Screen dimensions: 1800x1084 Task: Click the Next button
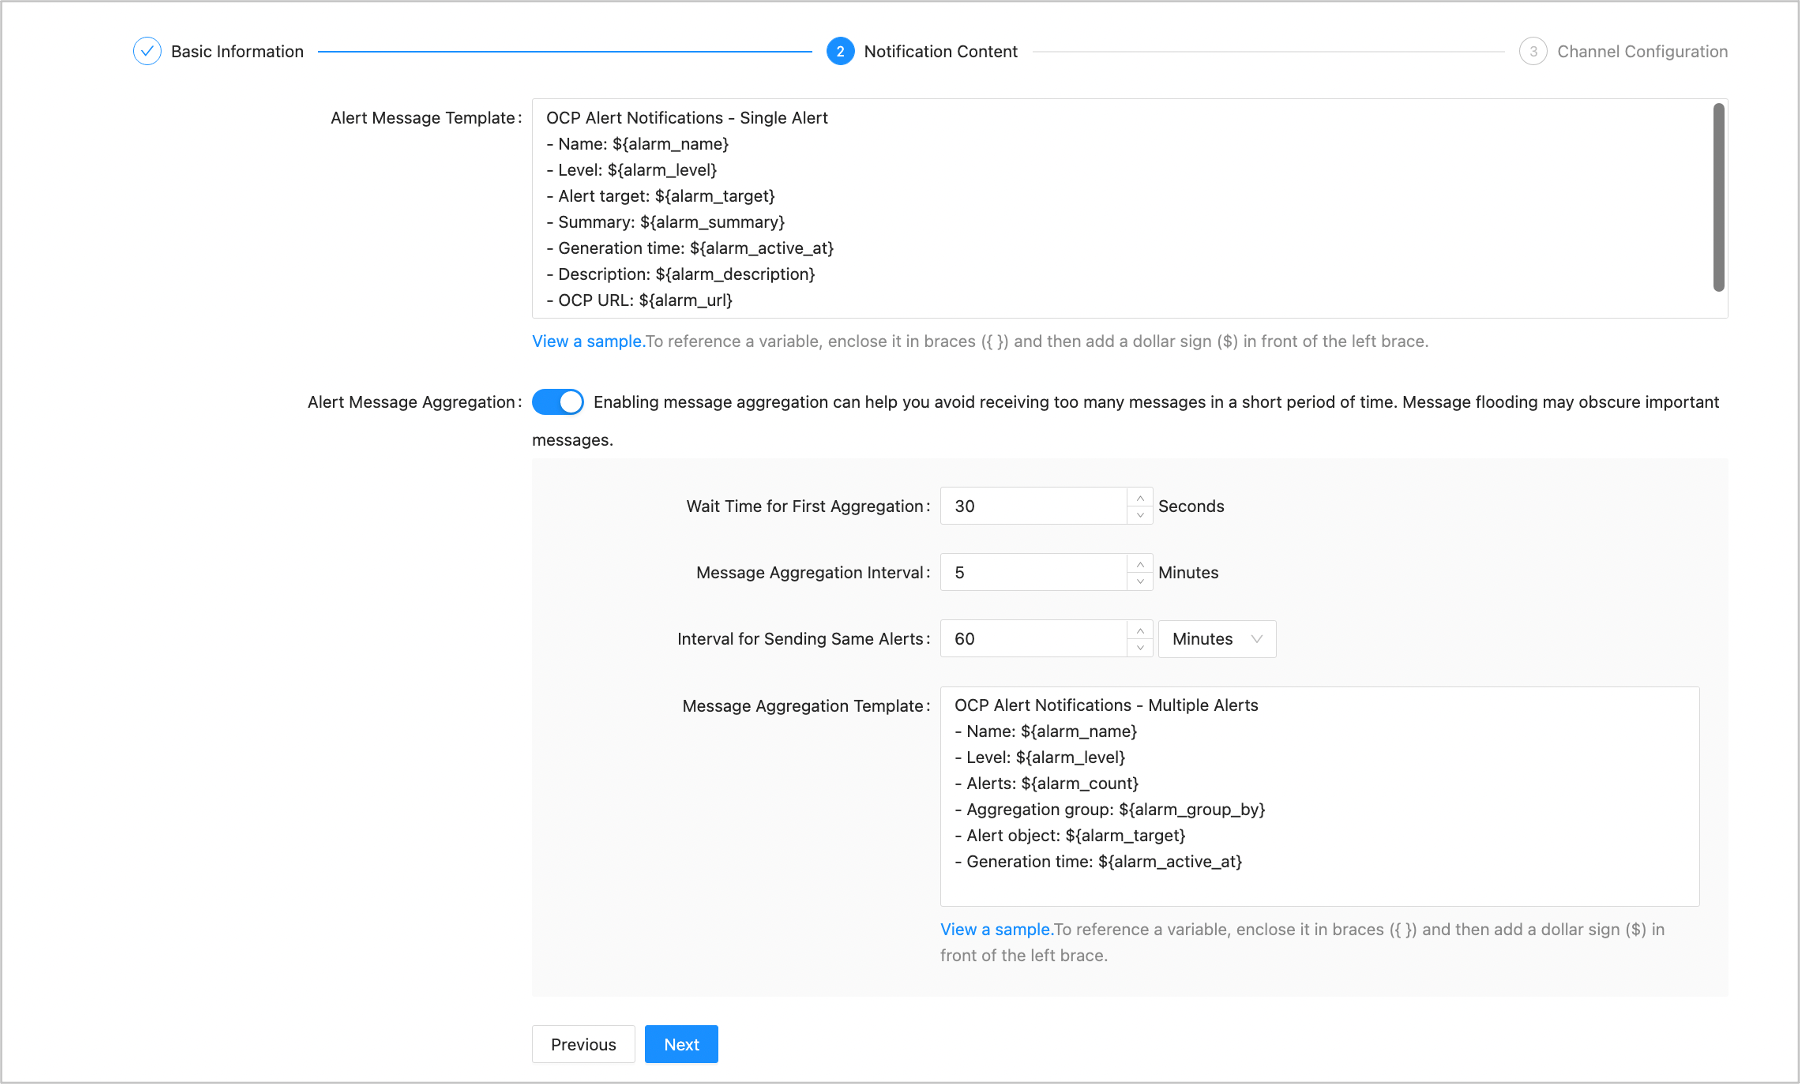pos(681,1044)
